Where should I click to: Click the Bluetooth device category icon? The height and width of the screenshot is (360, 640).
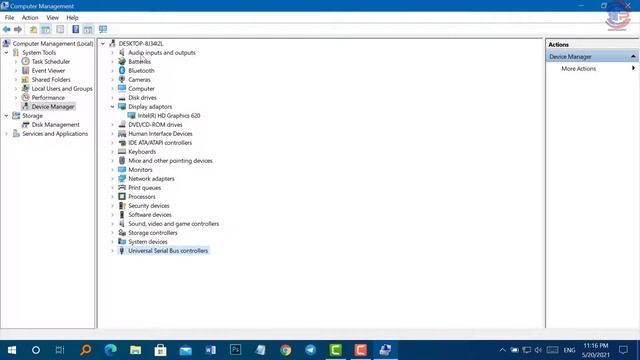pyautogui.click(x=122, y=70)
